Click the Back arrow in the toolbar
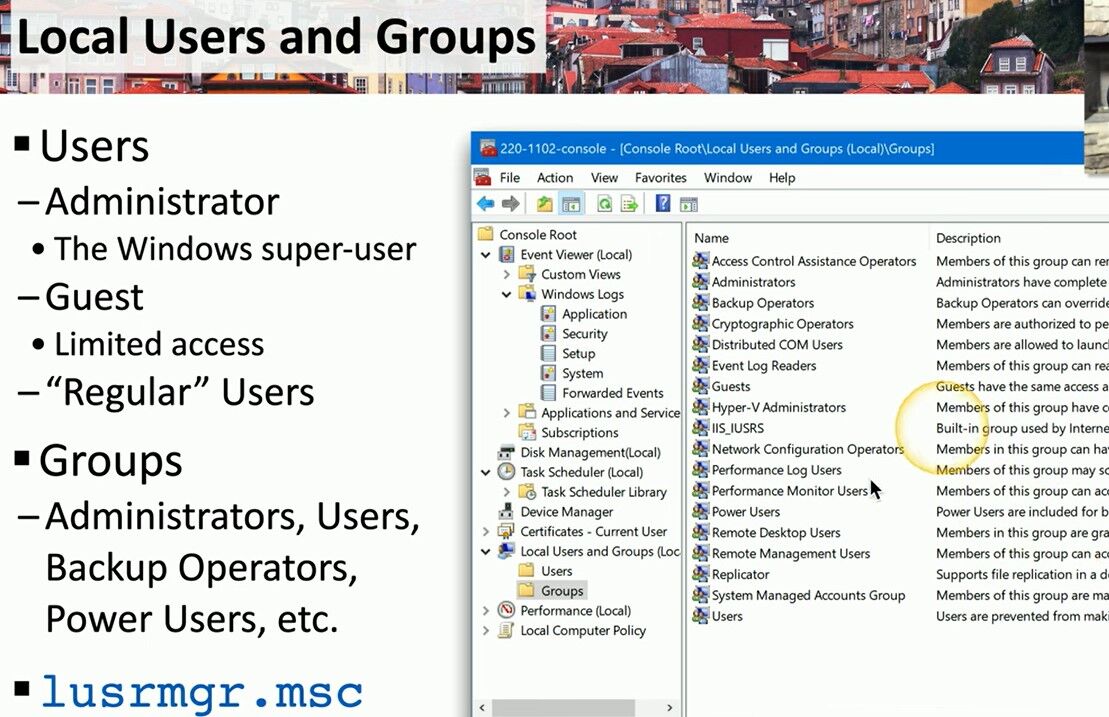Screen dimensions: 1109x717 [x=485, y=204]
